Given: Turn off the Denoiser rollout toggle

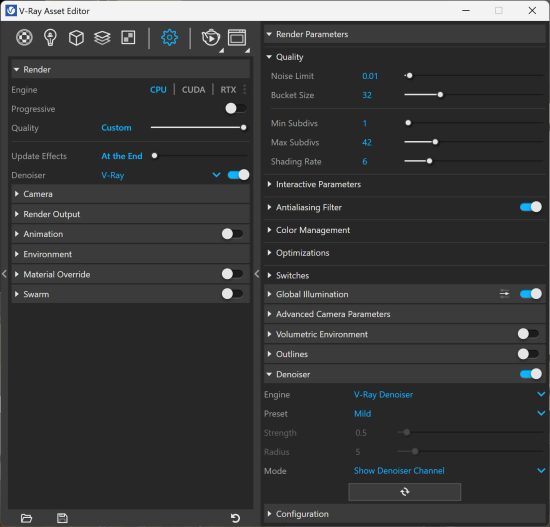Looking at the screenshot, I should click(531, 374).
